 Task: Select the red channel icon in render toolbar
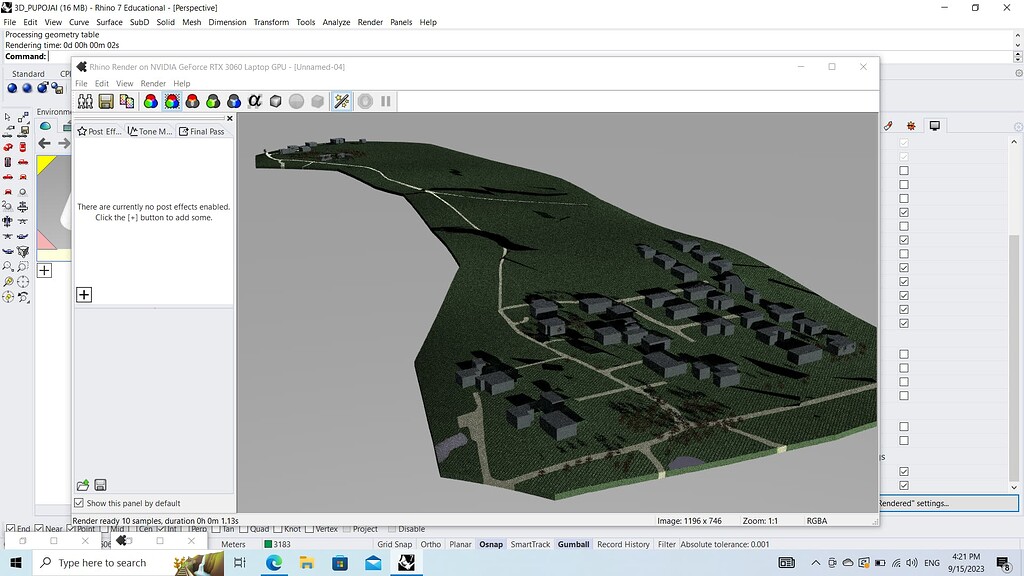tap(194, 100)
